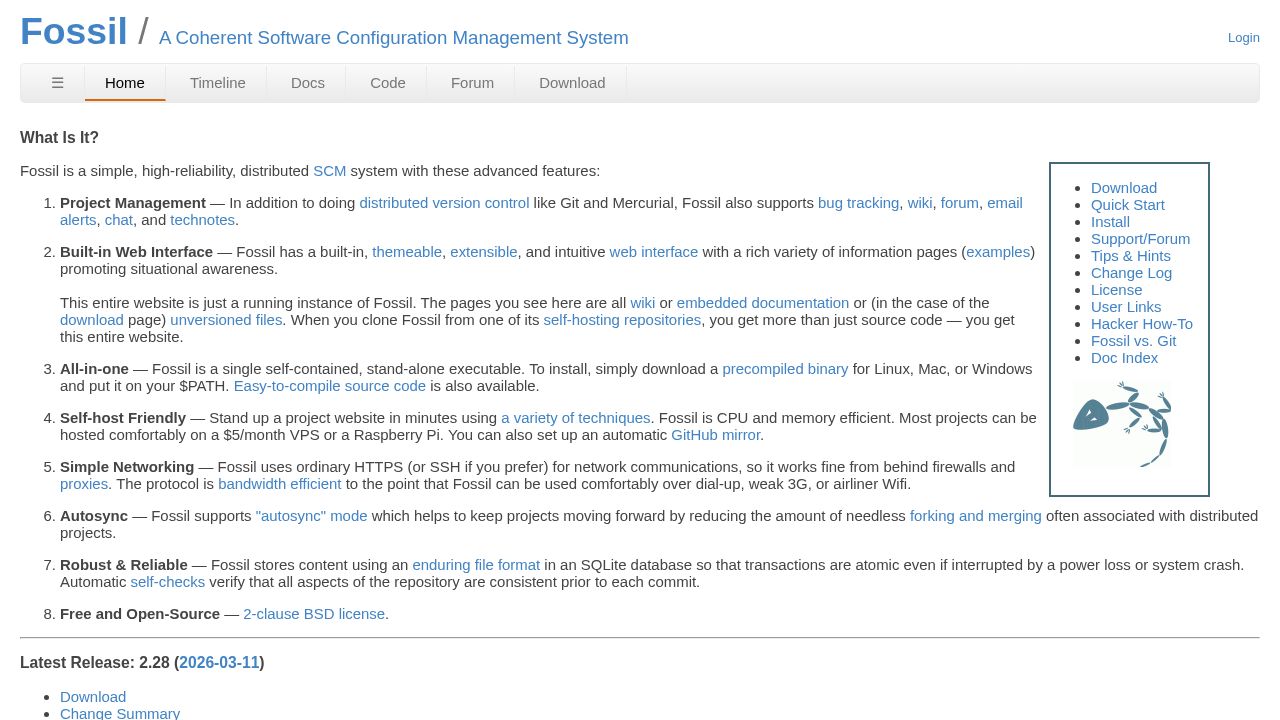Click the 'unversioned files' link

226,320
